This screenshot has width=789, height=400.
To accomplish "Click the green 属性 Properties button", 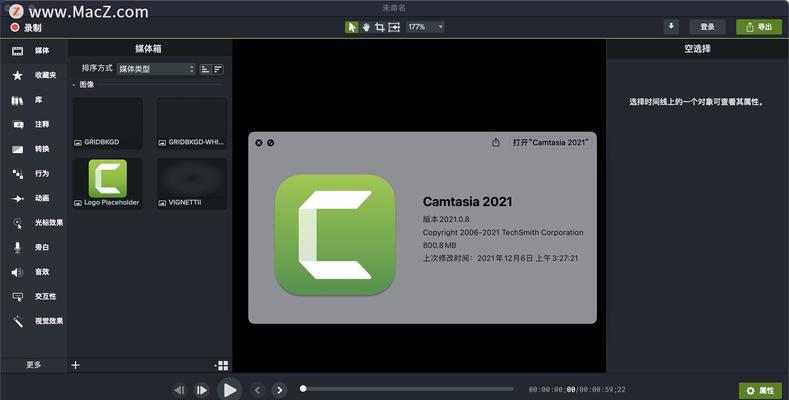I will (x=760, y=390).
